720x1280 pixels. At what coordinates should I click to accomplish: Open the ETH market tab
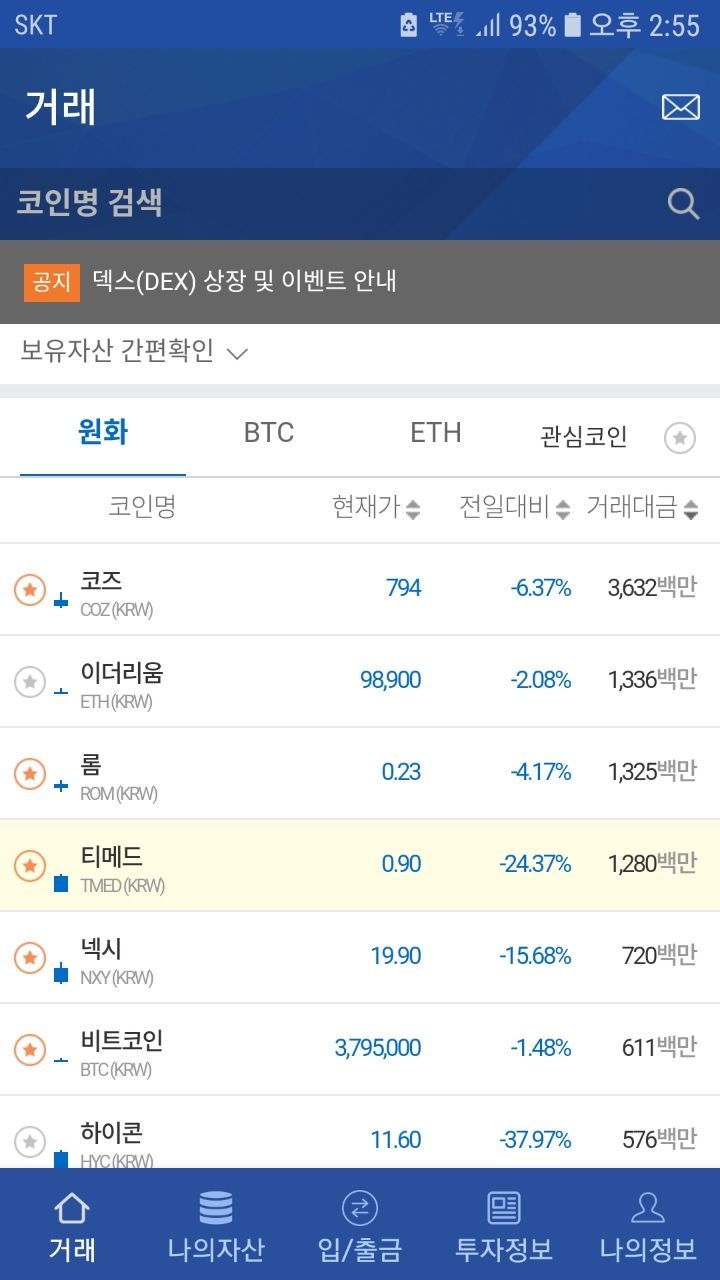tap(433, 432)
